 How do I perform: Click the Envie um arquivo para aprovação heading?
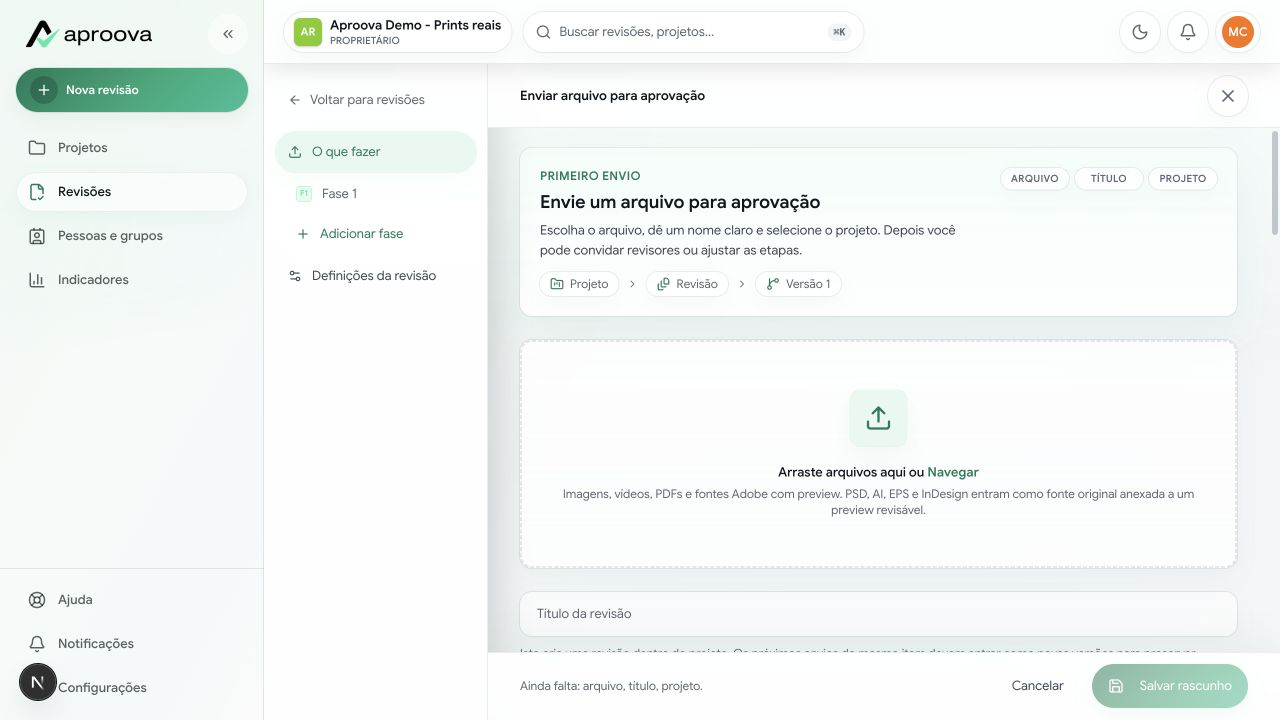(x=680, y=202)
